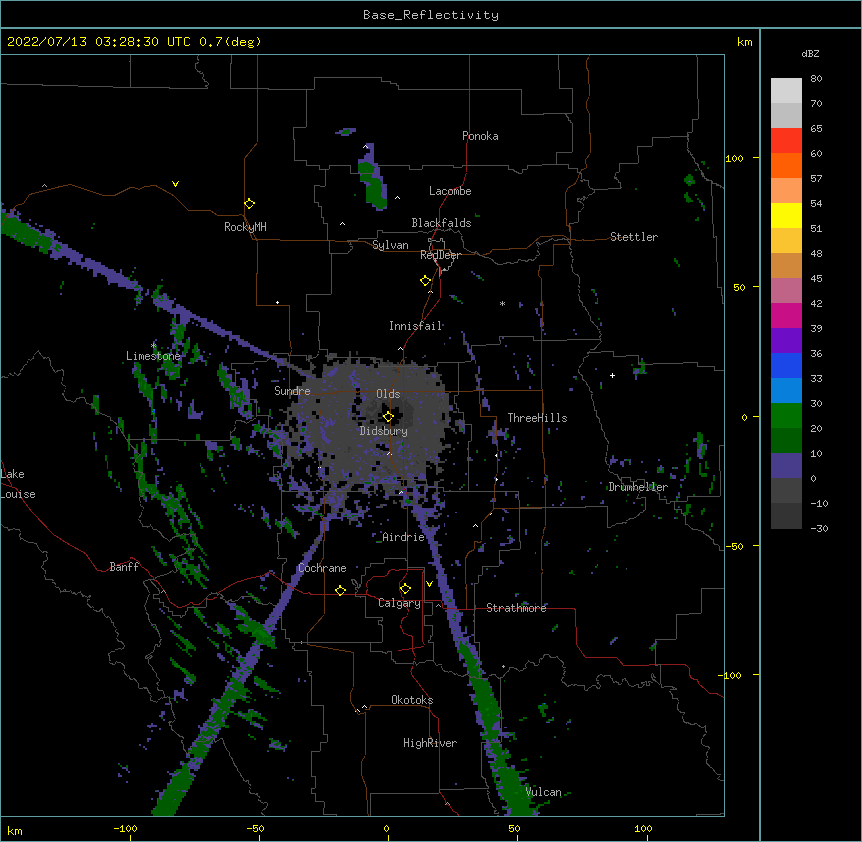The image size is (862, 842).
Task: Click the green echo patch west of Lacombe
Action: (372, 177)
